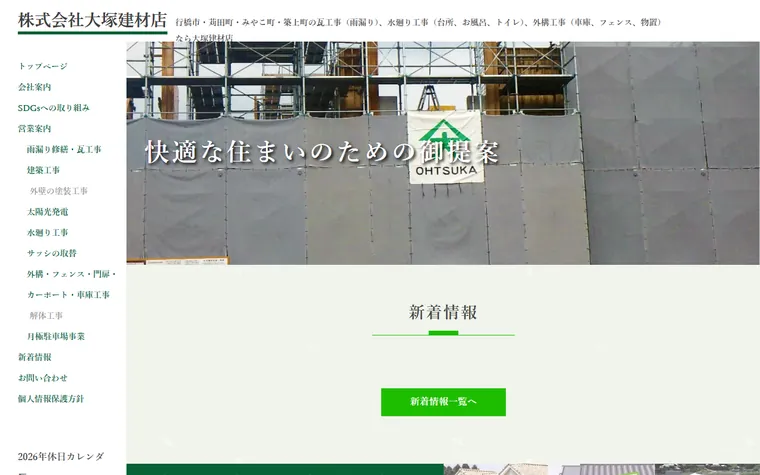This screenshot has height=475, width=760.
Task: Click the 新着情報 section heading
Action: click(x=443, y=313)
